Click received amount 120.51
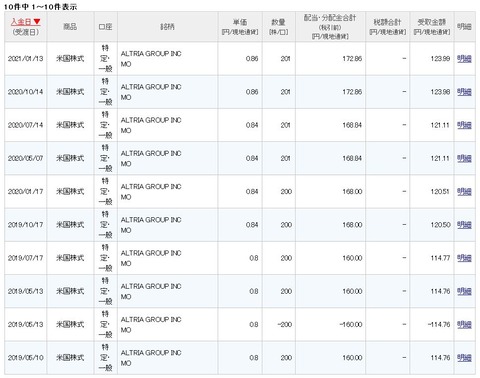 pos(440,192)
